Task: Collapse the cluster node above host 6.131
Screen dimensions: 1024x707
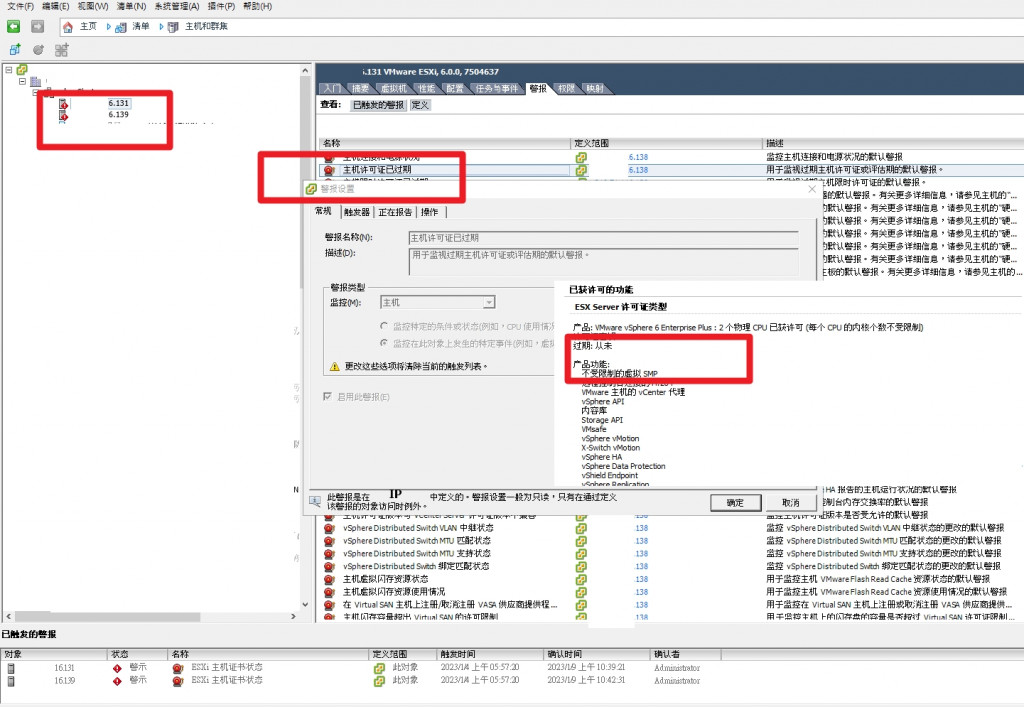Action: (x=35, y=93)
